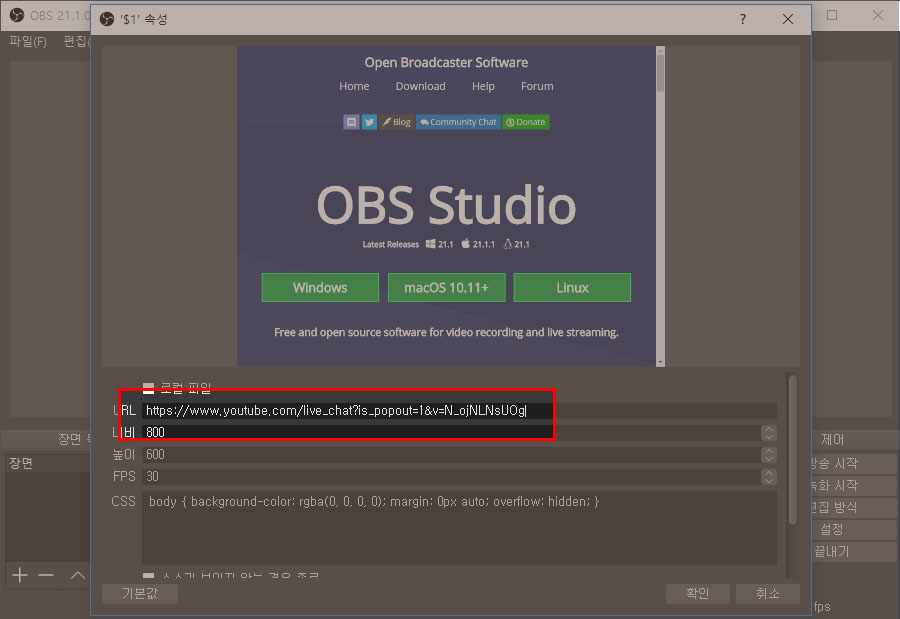Click the preview scrollbar down arrow
This screenshot has height=619, width=900.
click(660, 362)
